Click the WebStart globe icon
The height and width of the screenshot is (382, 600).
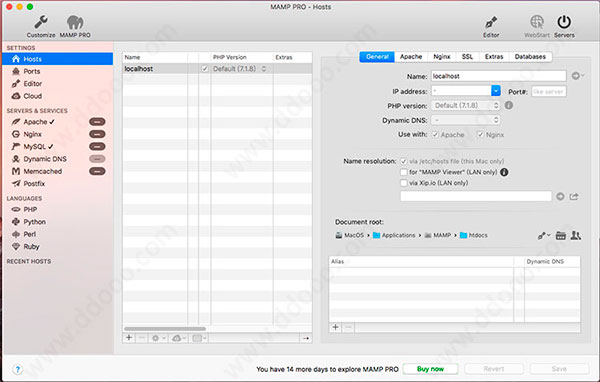[x=537, y=22]
